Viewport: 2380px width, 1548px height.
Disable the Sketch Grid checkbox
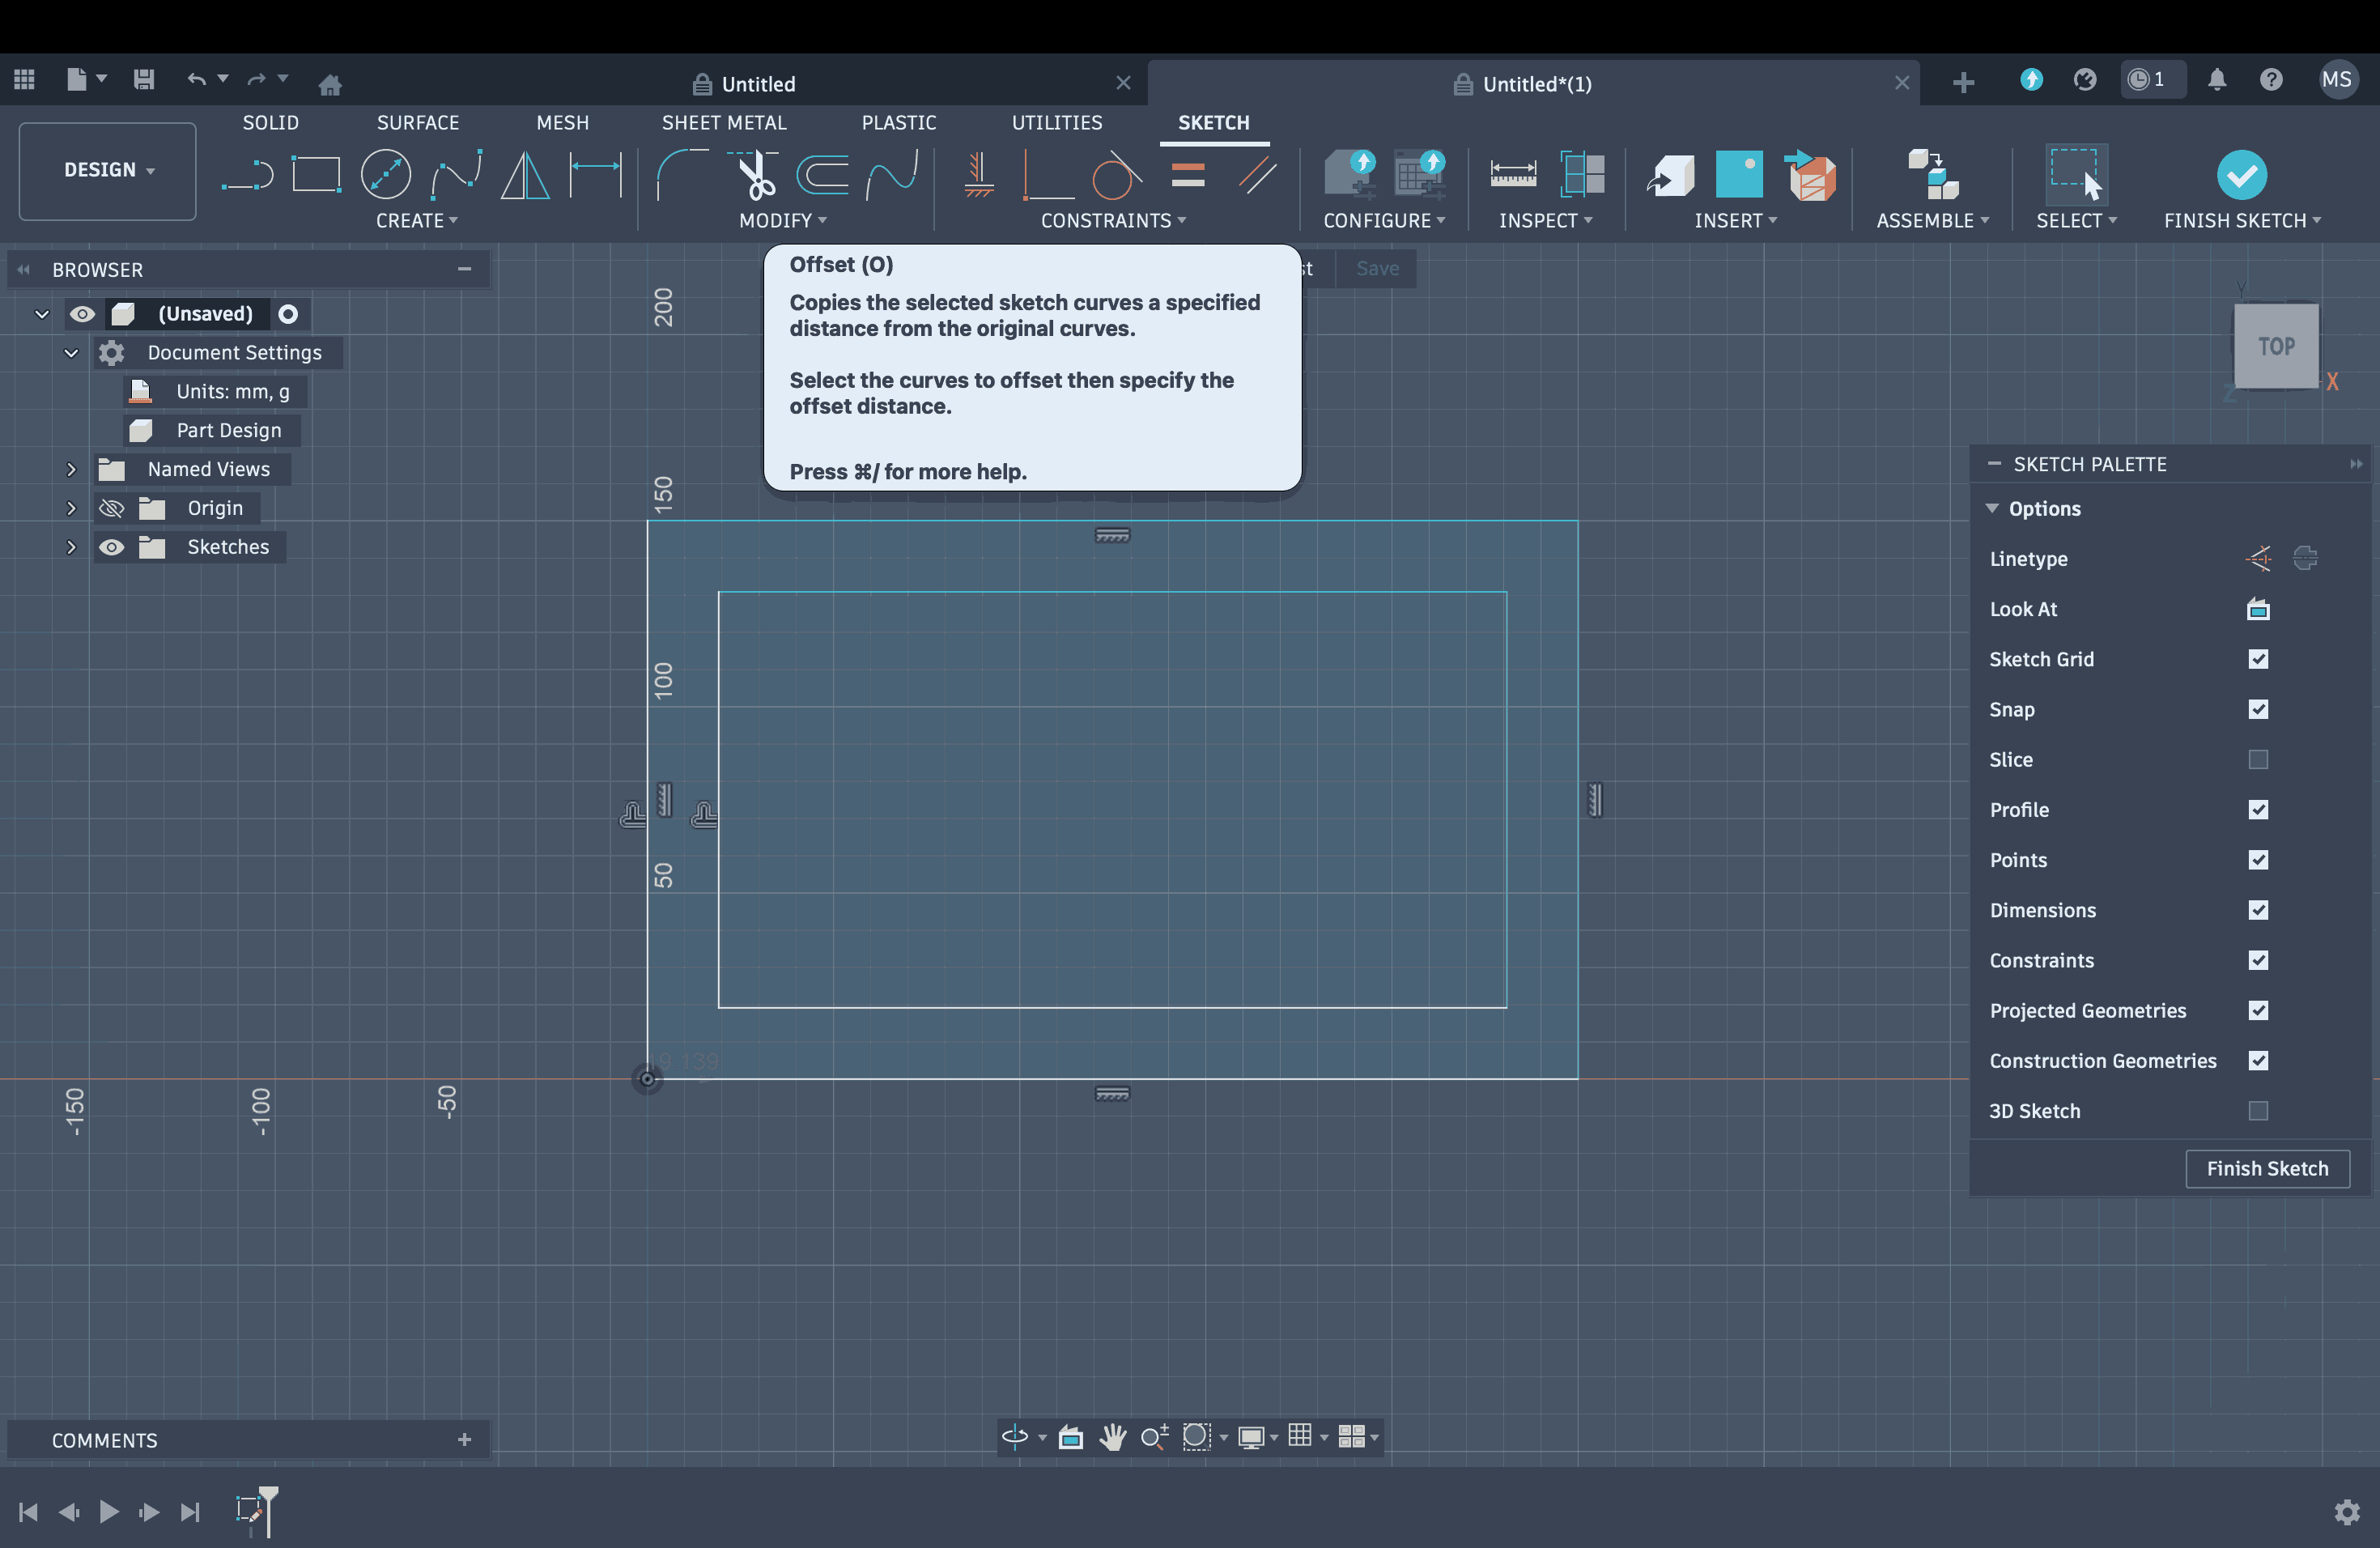coord(2258,659)
